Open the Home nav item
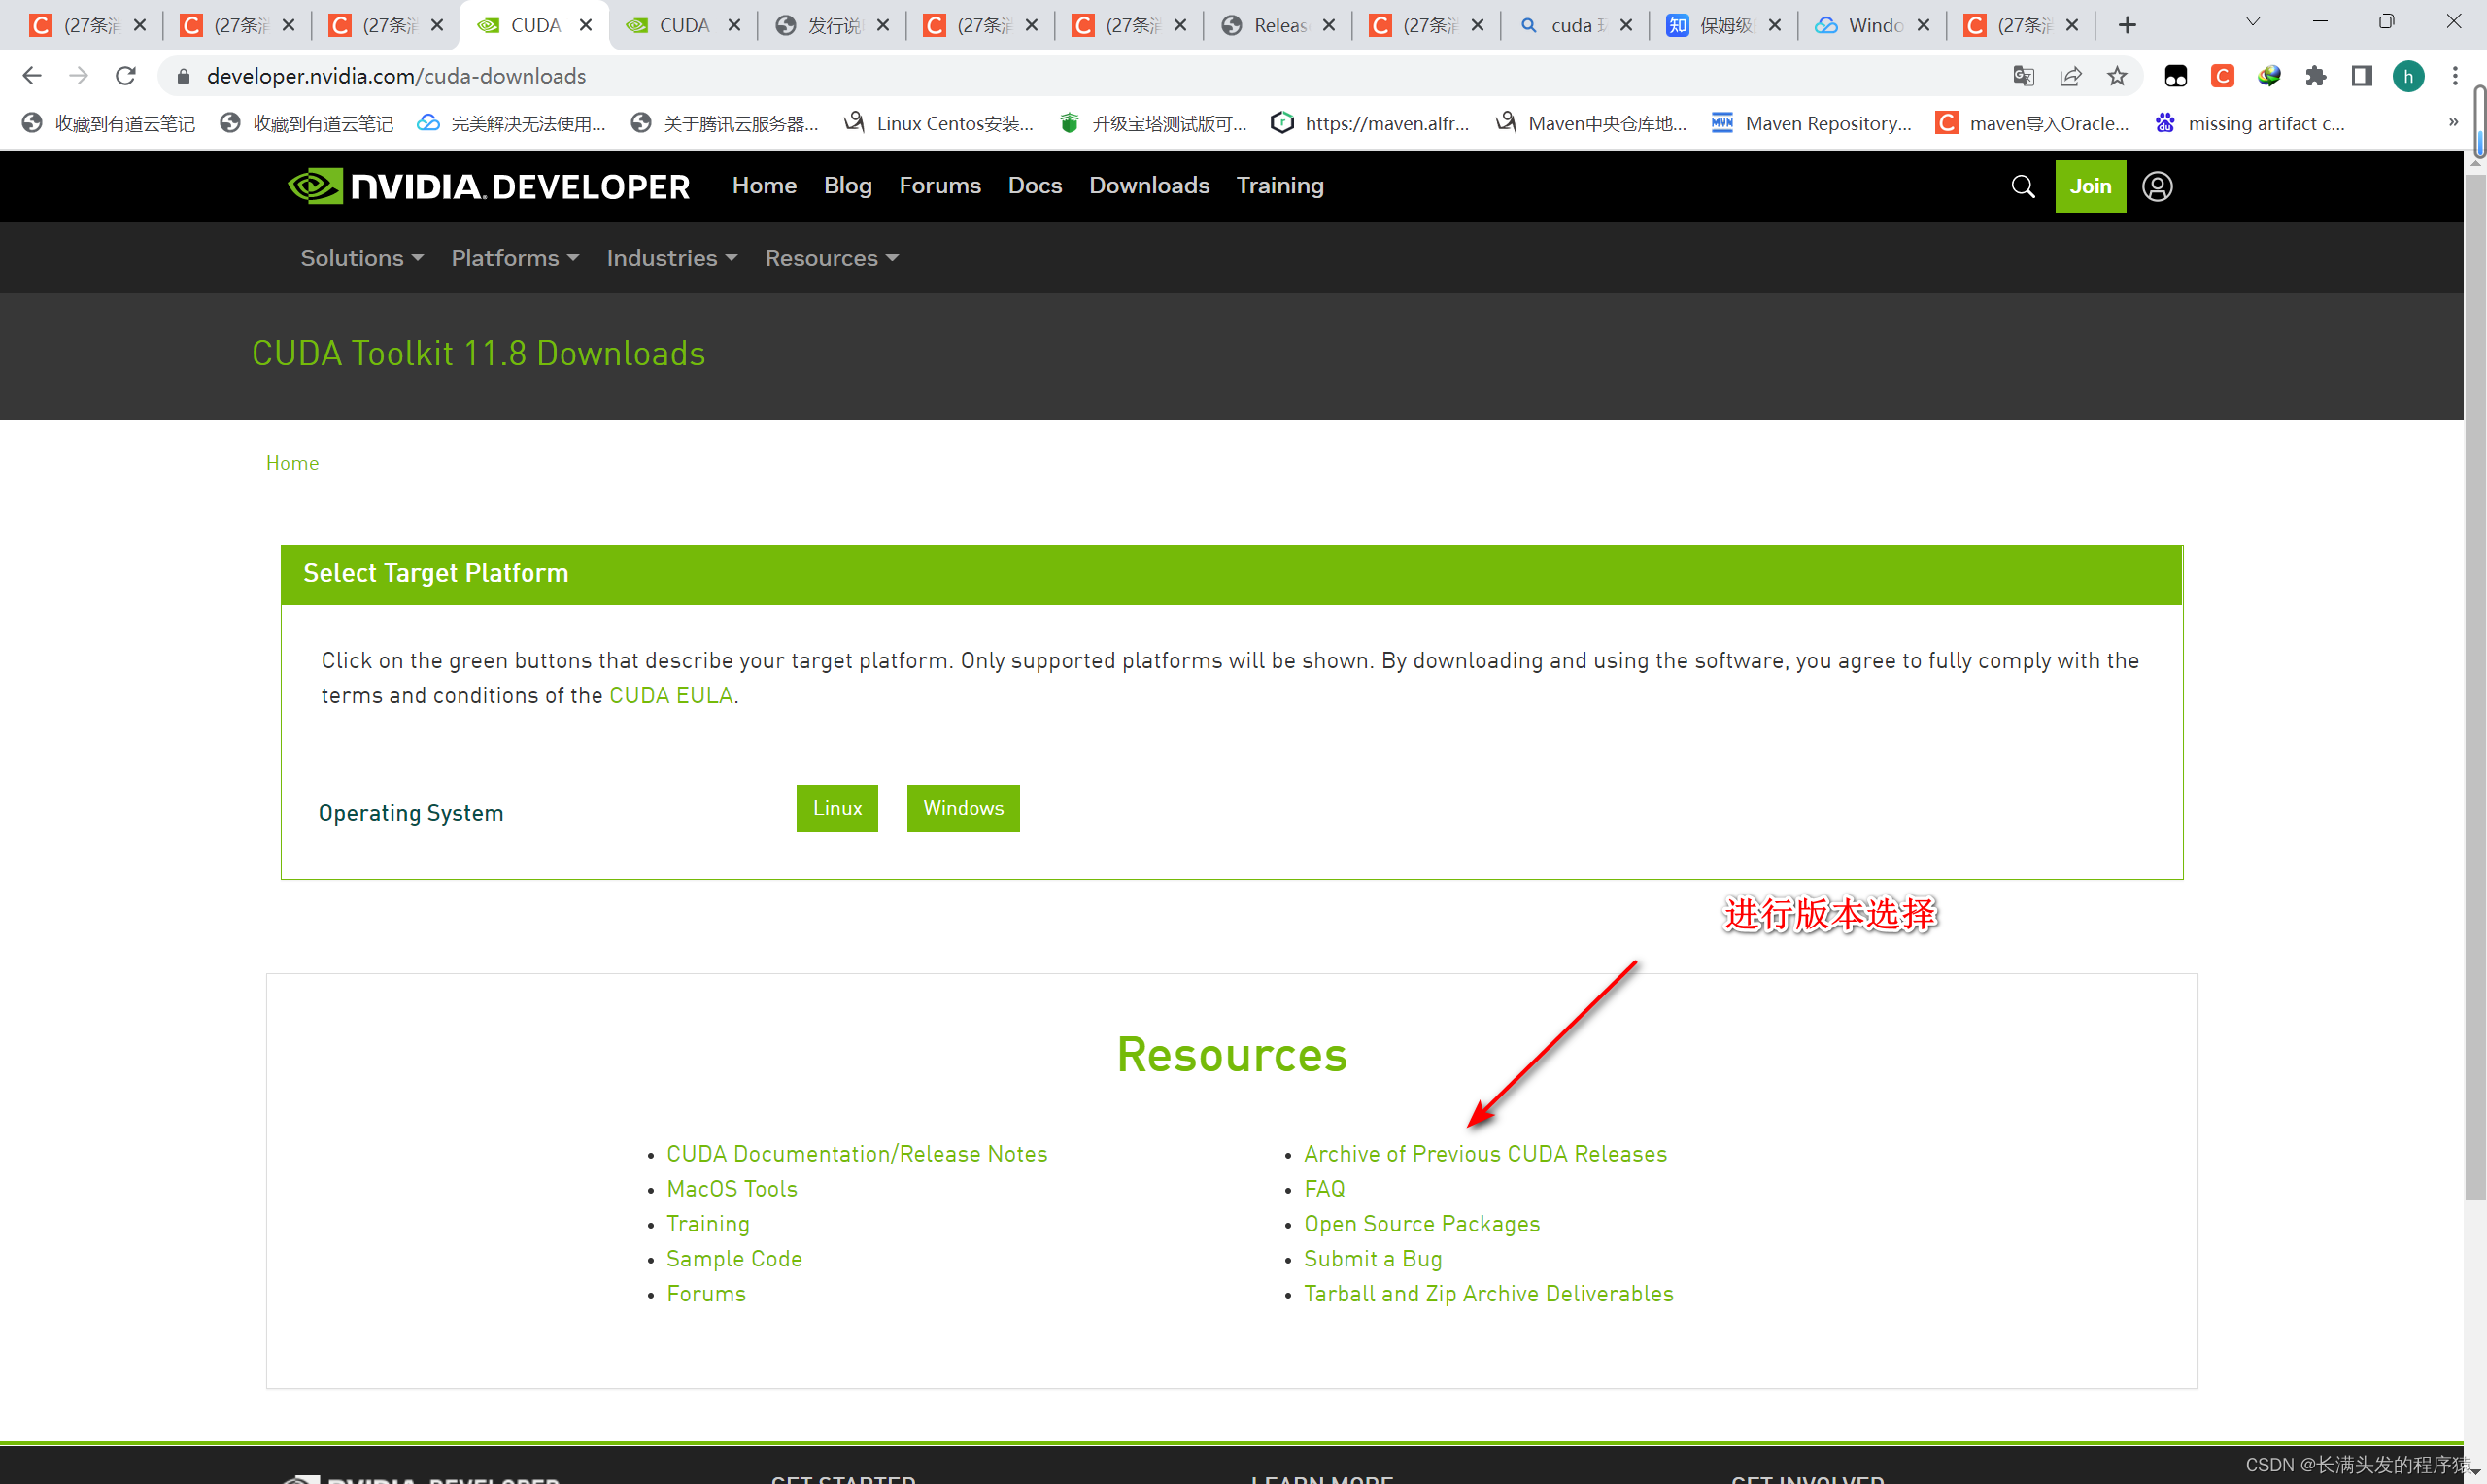This screenshot has height=1484, width=2487. tap(764, 186)
